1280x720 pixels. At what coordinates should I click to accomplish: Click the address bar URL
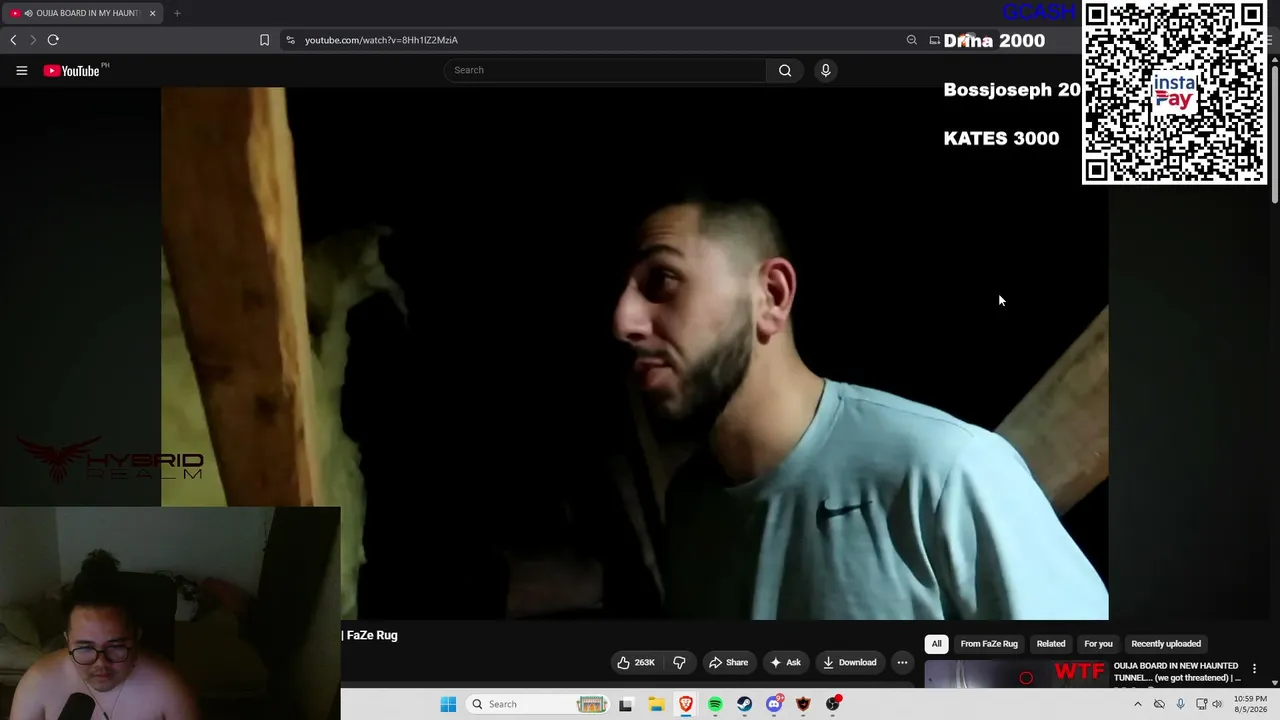pos(381,40)
